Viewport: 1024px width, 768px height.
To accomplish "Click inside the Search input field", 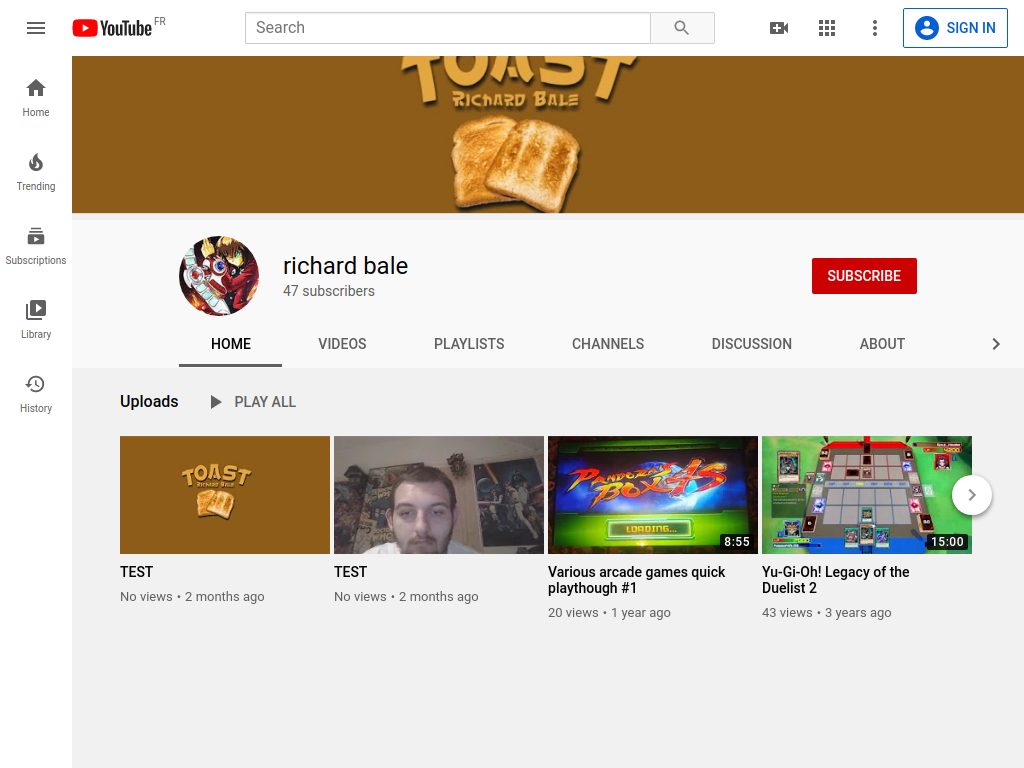I will click(448, 28).
